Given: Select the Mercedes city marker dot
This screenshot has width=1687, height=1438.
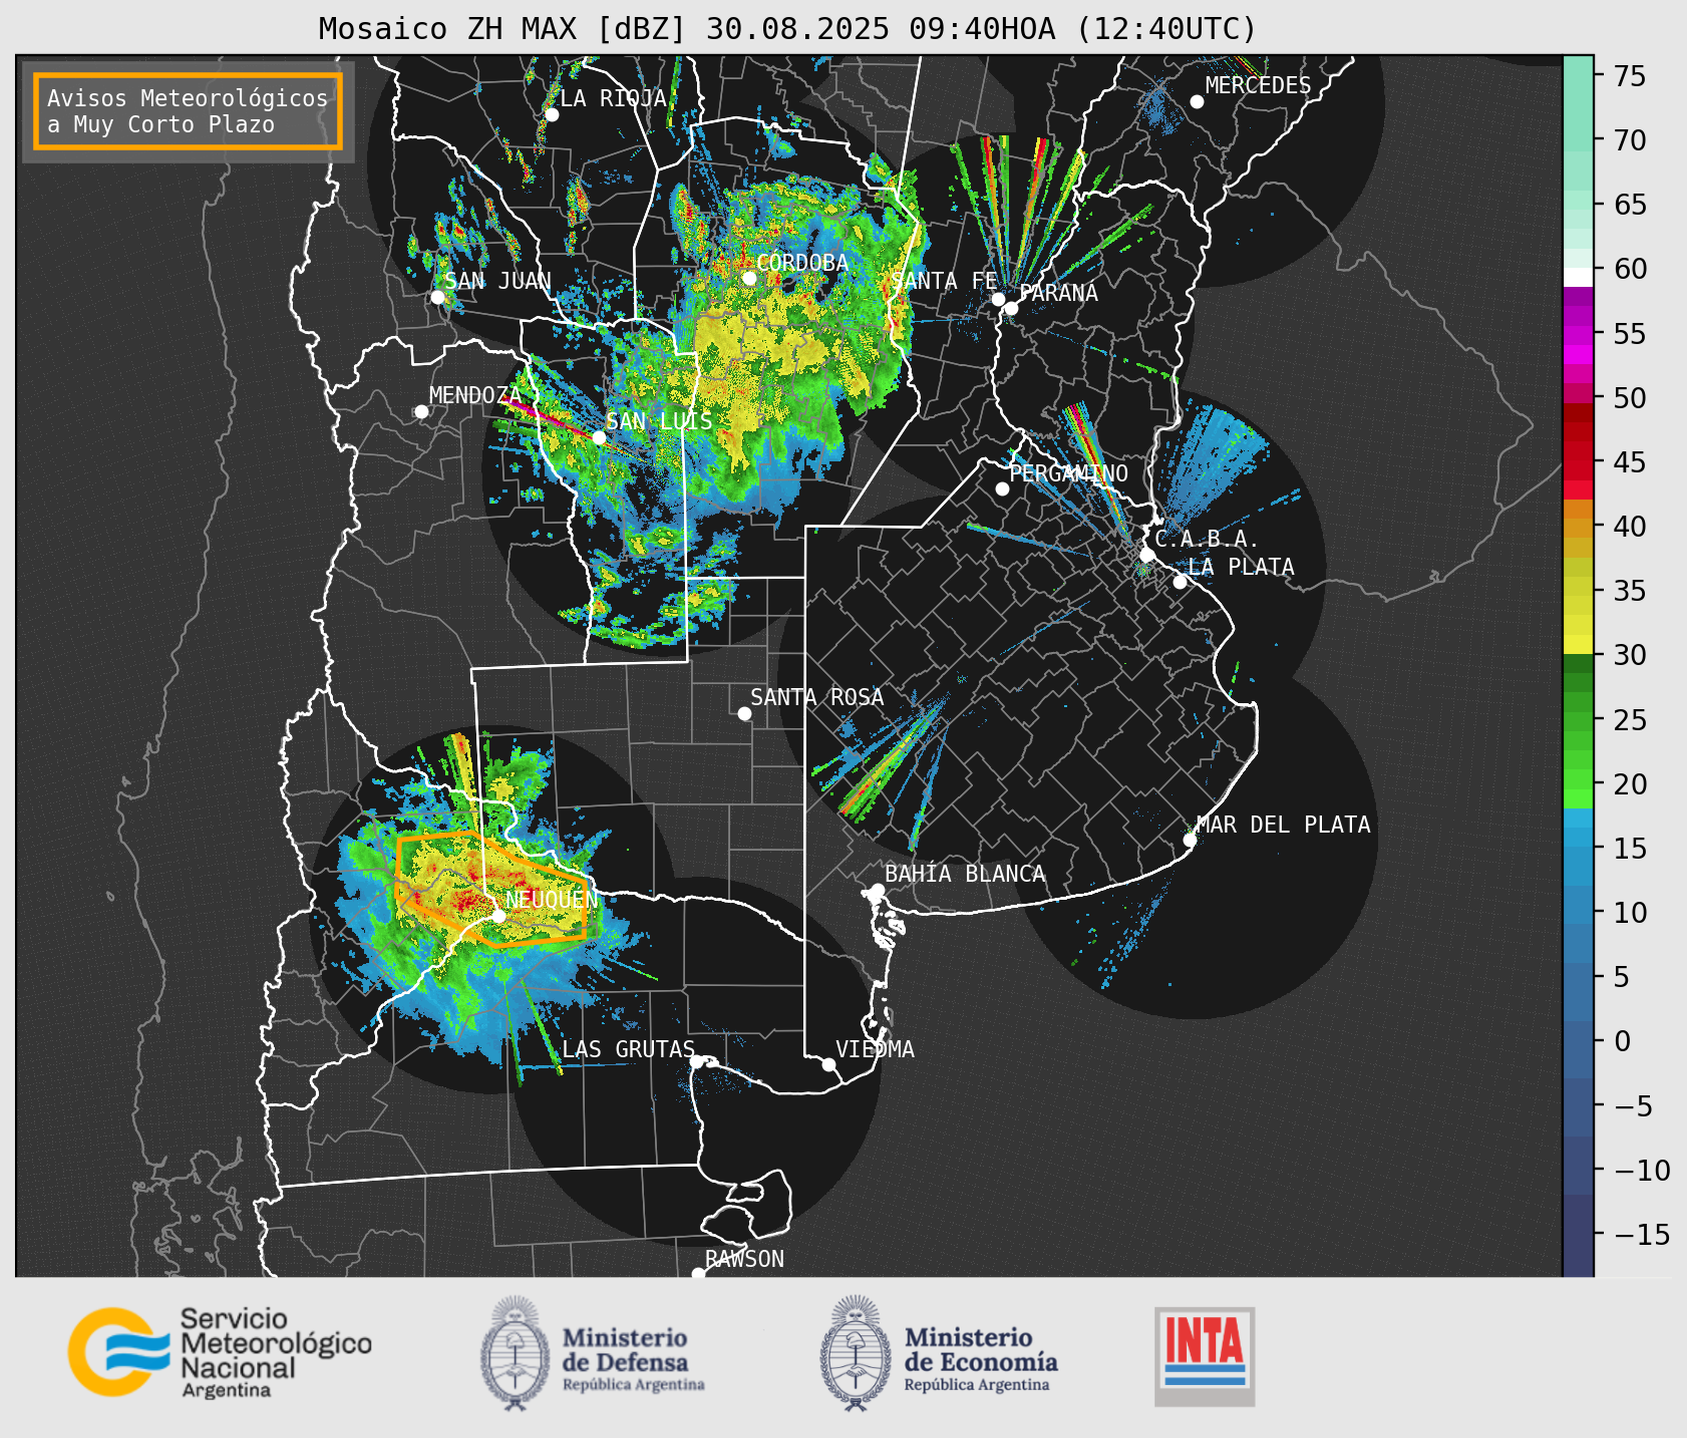Looking at the screenshot, I should pos(1196,102).
